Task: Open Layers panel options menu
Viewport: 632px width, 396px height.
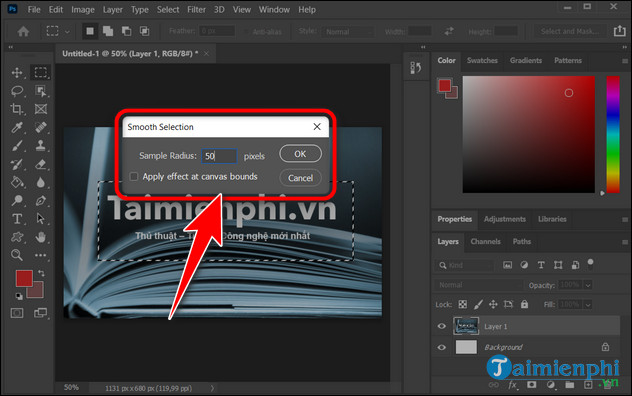Action: pos(625,242)
